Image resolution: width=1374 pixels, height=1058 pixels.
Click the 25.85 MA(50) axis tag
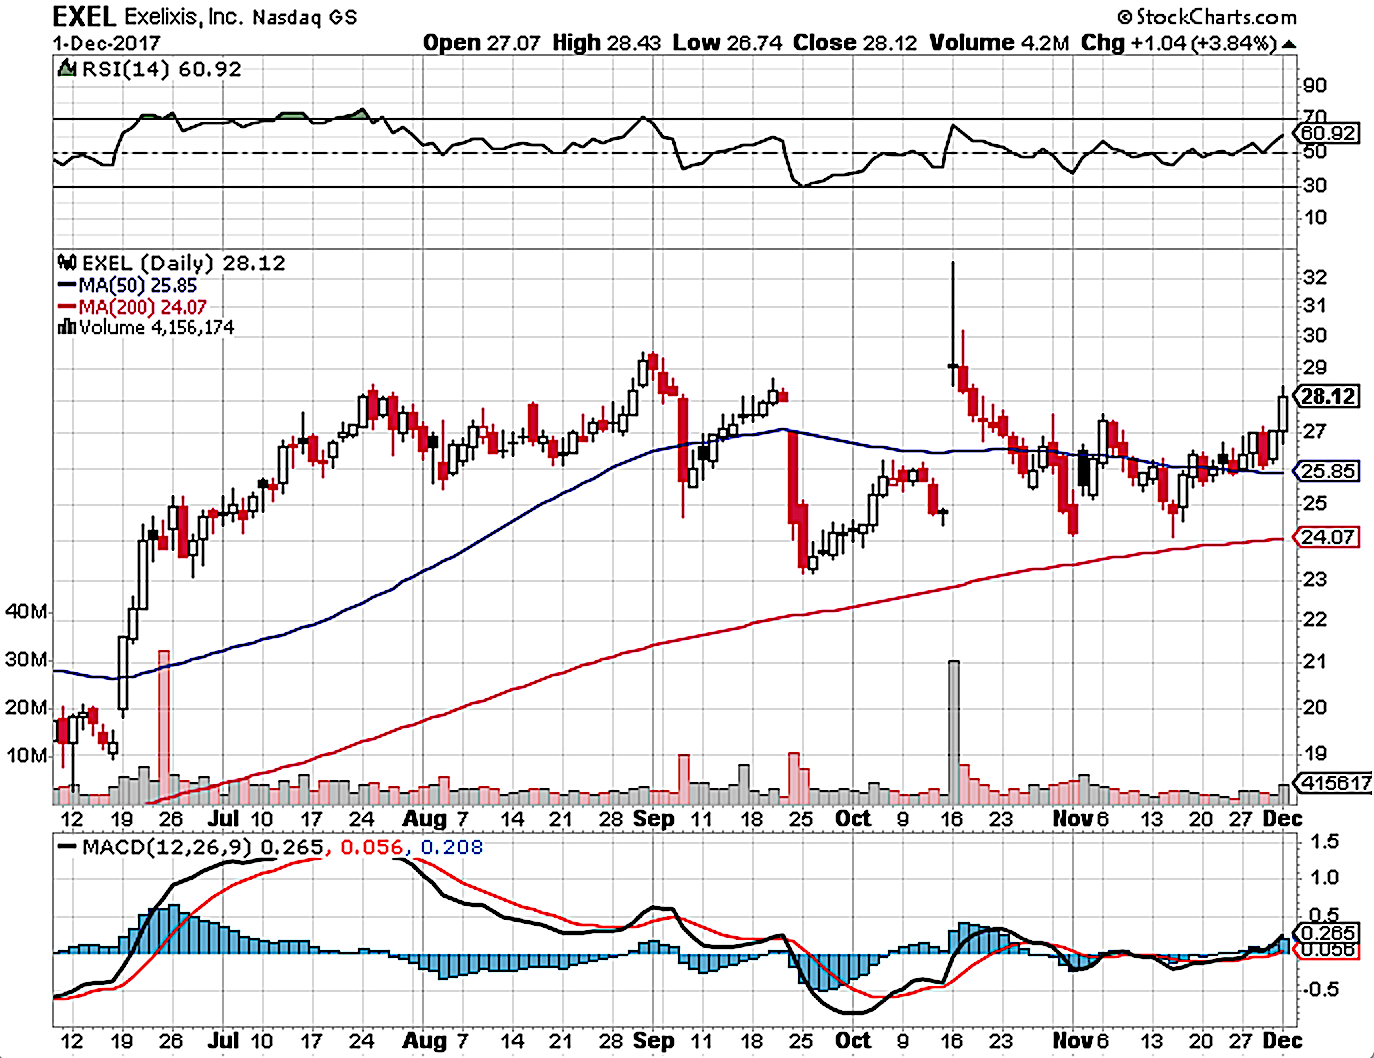pos(1328,470)
